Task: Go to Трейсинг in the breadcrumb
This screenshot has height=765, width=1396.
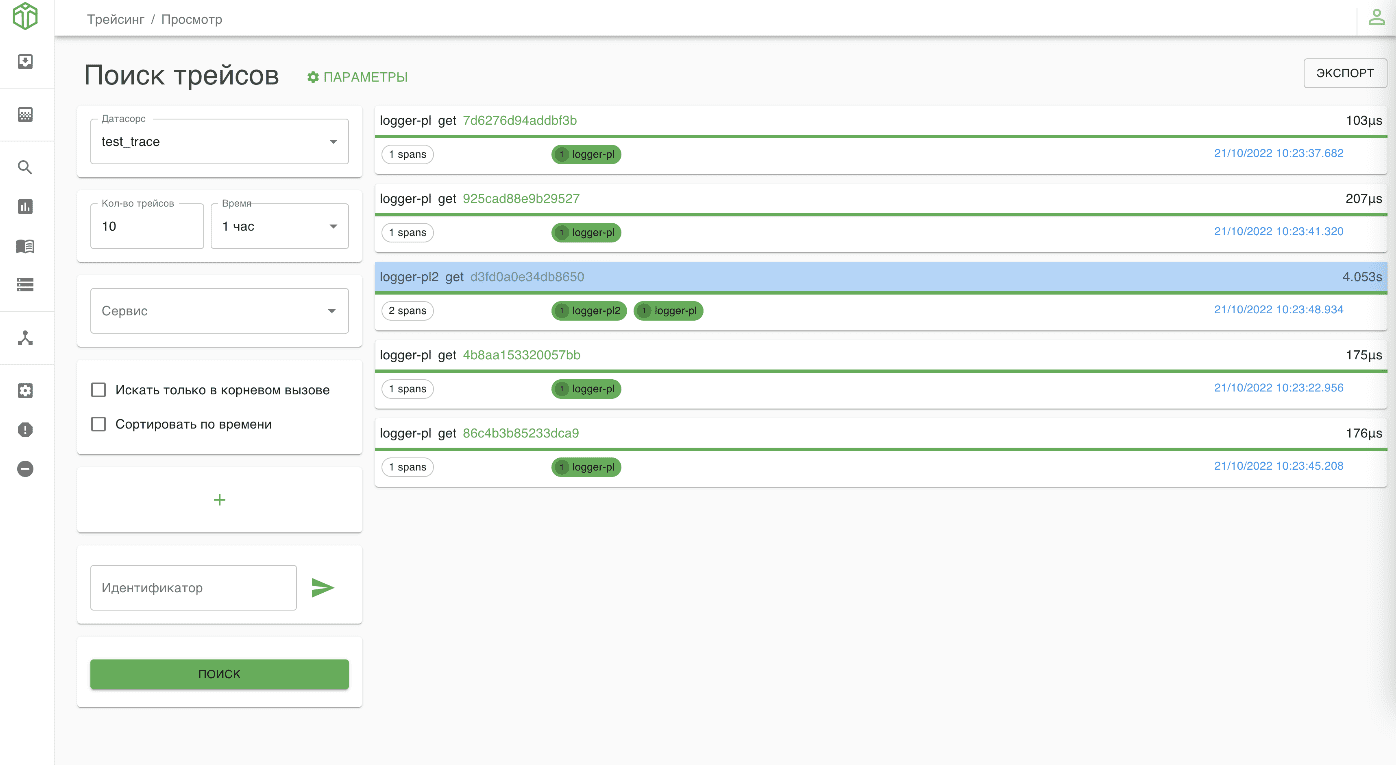Action: 115,19
